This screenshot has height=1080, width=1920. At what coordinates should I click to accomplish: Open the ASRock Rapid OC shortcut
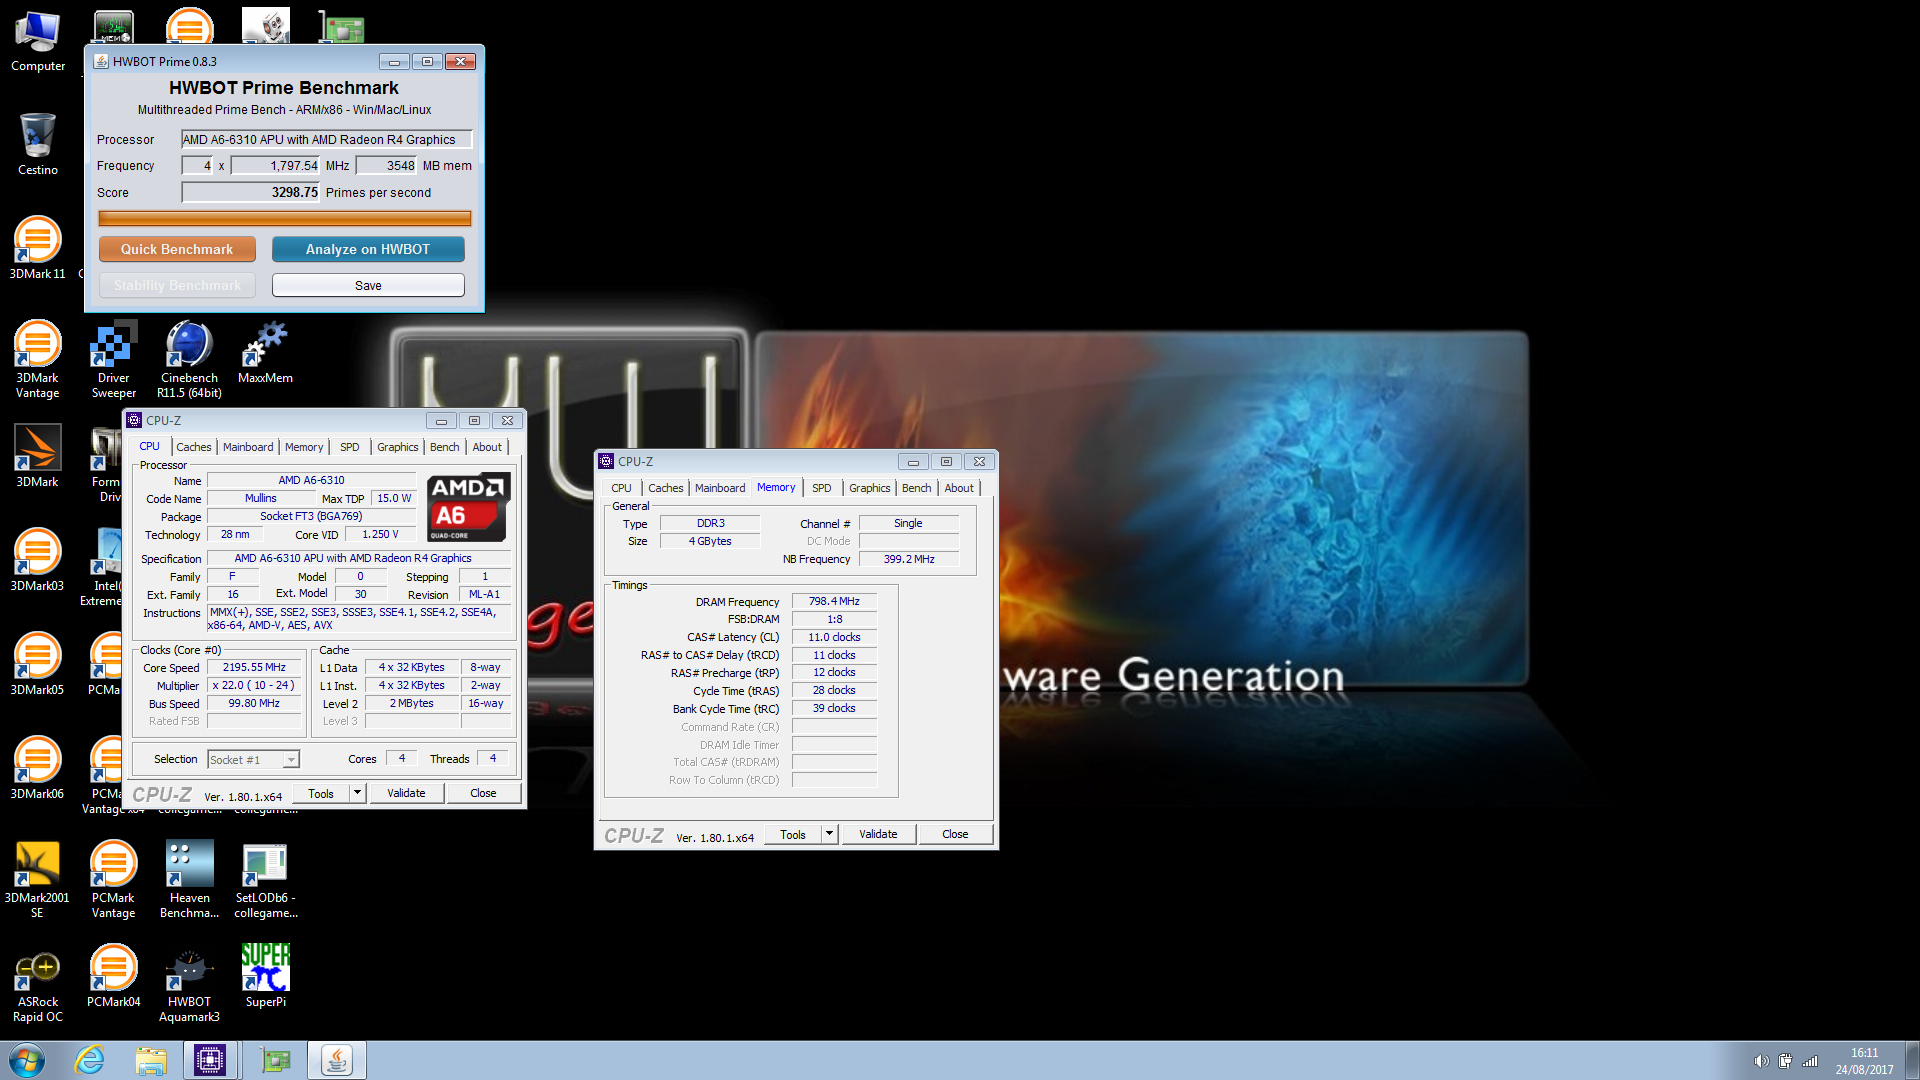[x=38, y=982]
